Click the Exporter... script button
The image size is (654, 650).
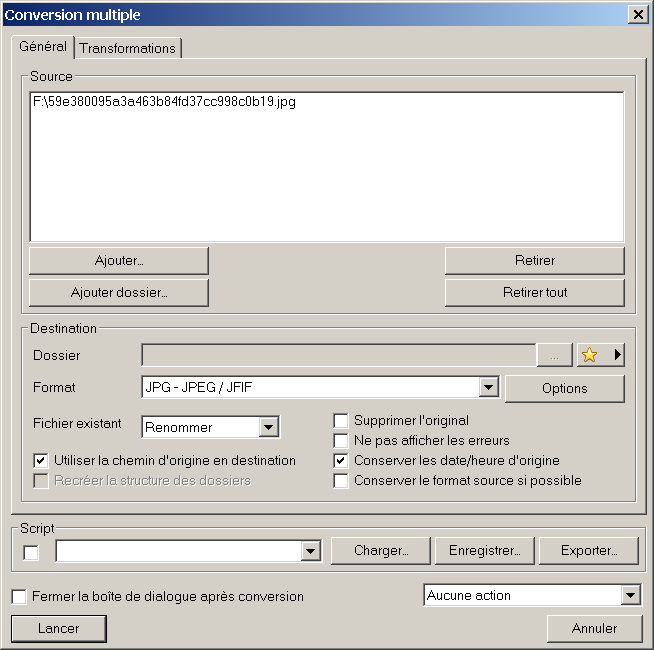click(x=589, y=551)
